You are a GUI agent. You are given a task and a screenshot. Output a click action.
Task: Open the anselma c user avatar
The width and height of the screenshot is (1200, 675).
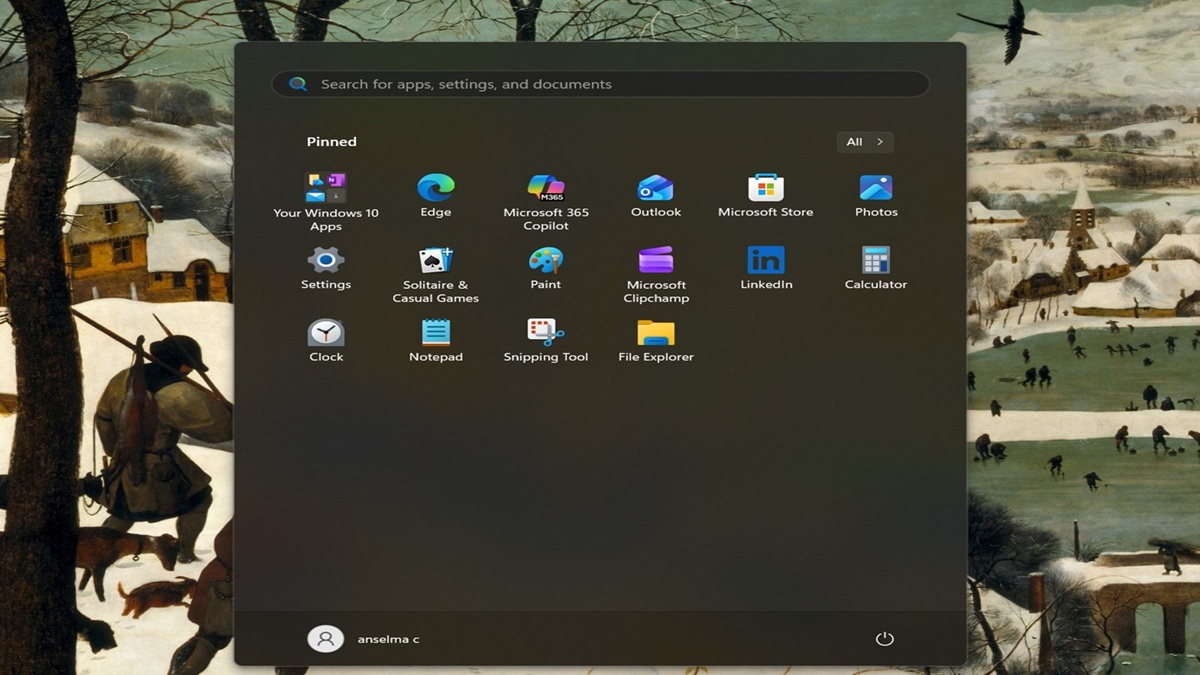tap(326, 638)
